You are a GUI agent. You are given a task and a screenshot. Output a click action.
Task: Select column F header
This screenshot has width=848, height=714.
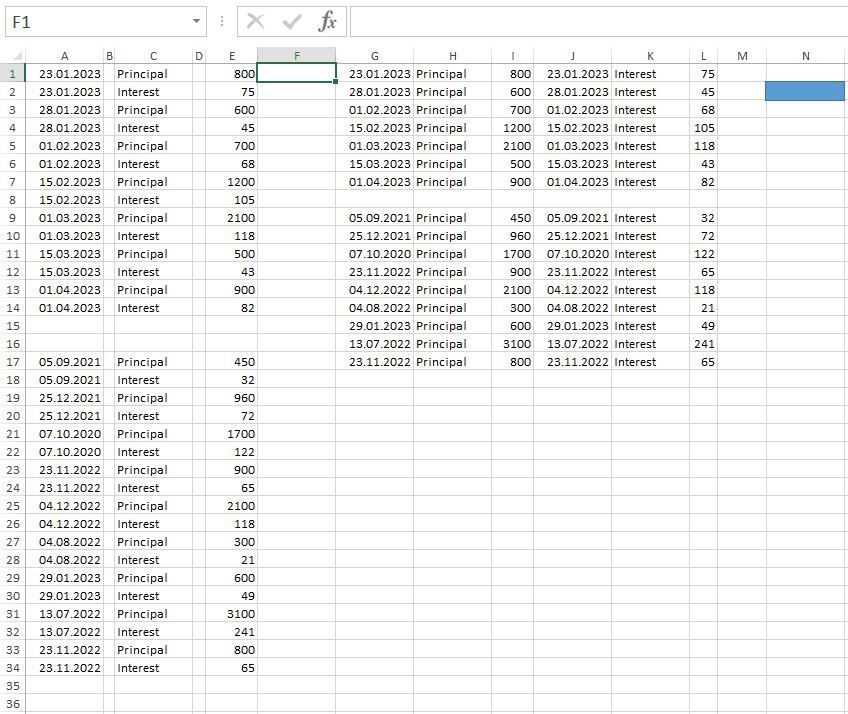pos(296,56)
